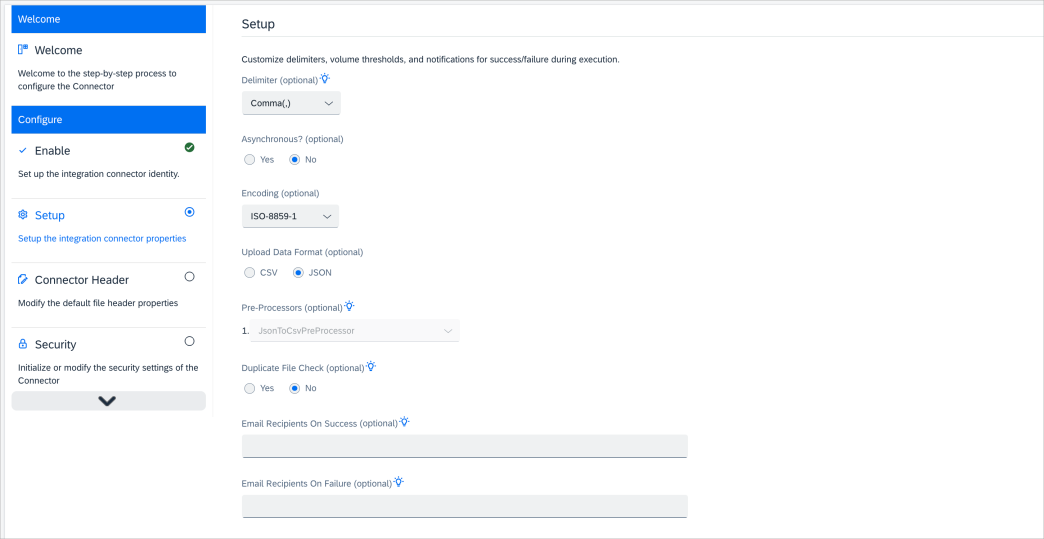
Task: Expand the JsonToCsvPreProcessor dropdown
Action: (354, 331)
